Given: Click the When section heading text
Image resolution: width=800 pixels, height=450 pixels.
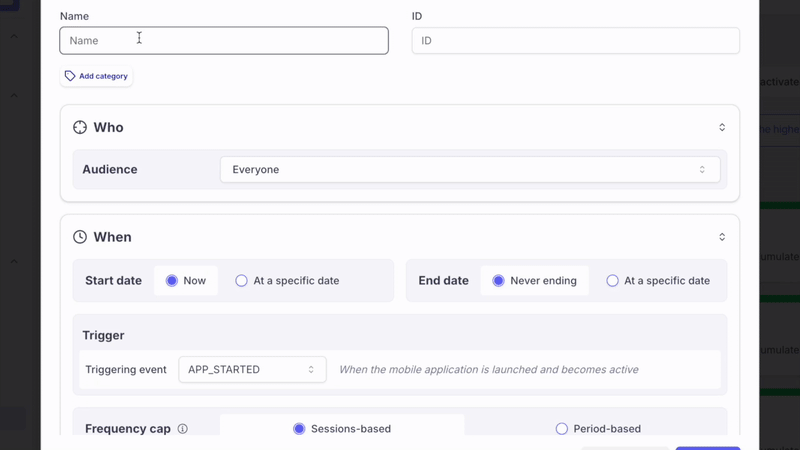Looking at the screenshot, I should coord(112,237).
